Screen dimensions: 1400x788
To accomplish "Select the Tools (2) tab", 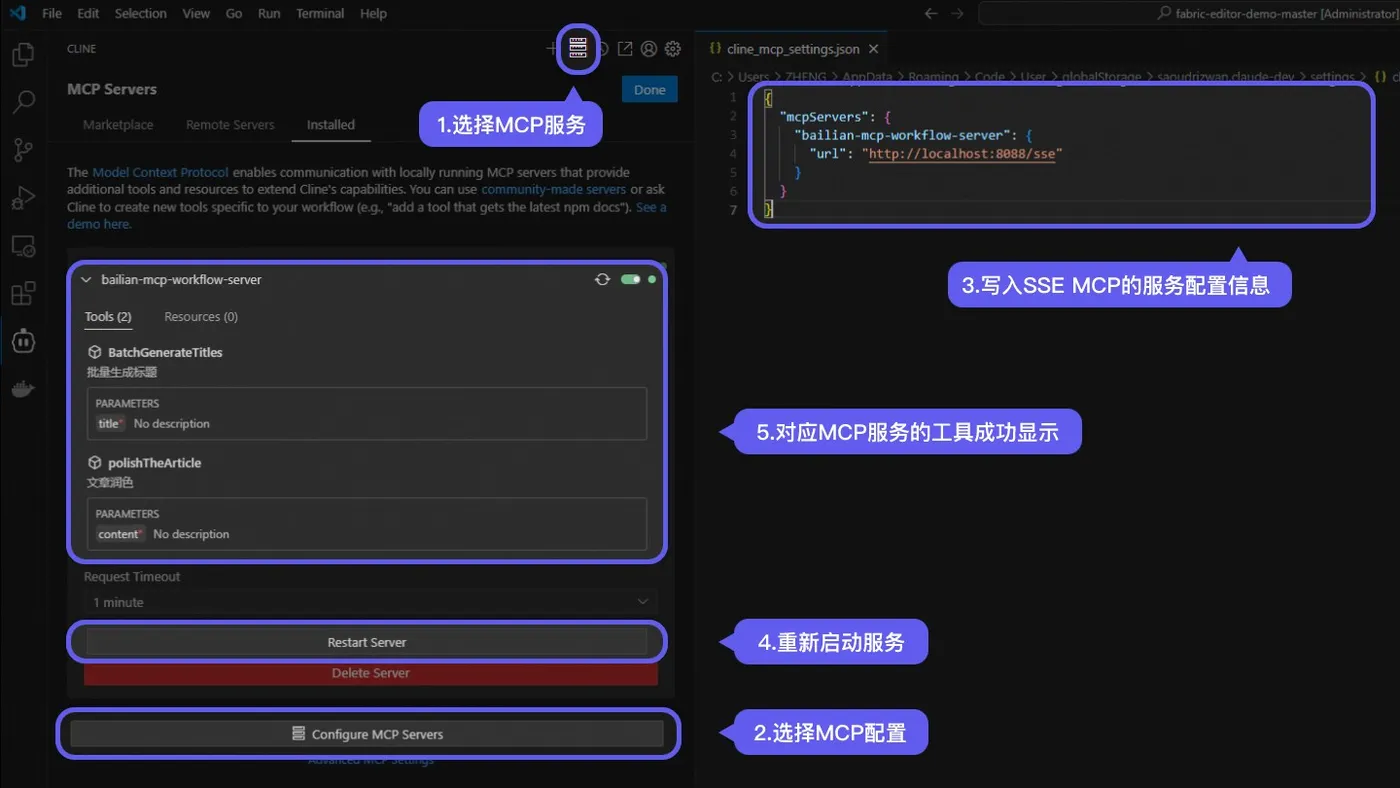I will click(x=108, y=316).
